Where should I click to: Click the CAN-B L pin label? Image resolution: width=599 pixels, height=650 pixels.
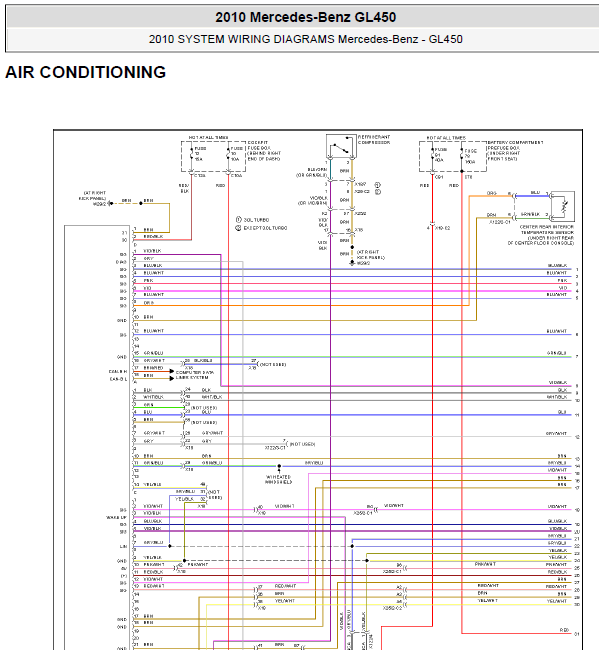118,379
